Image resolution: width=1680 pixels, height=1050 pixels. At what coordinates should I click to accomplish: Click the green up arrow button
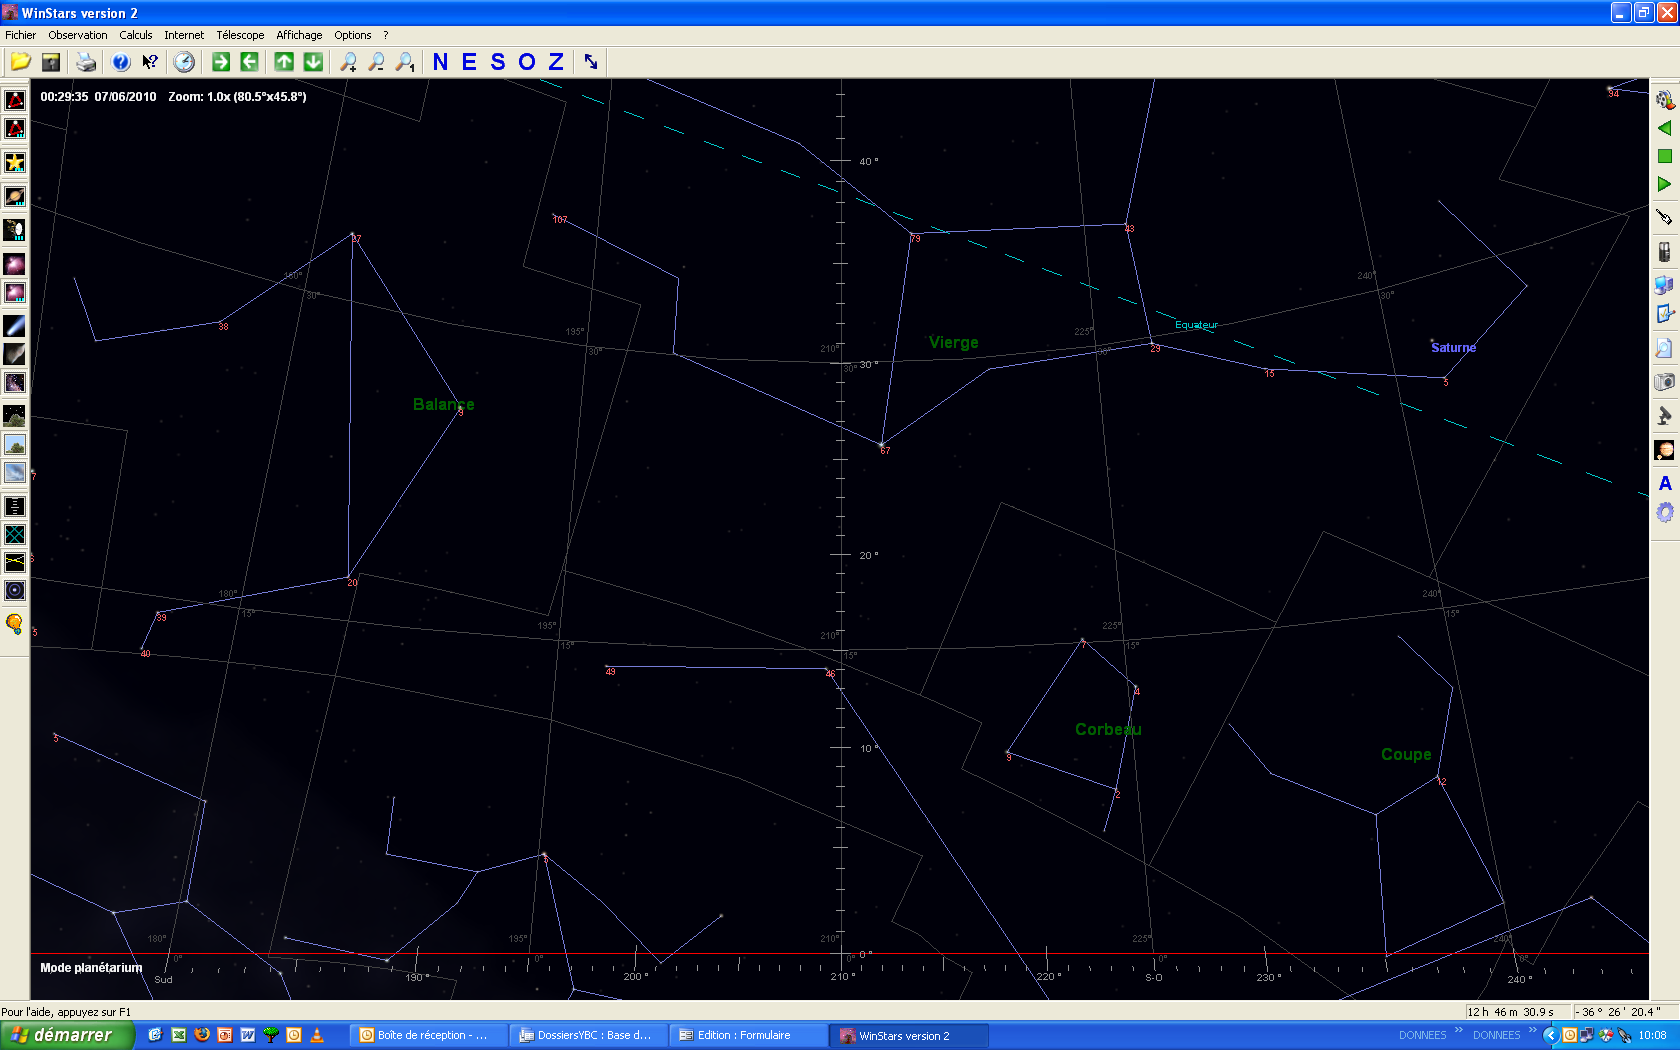pos(285,62)
